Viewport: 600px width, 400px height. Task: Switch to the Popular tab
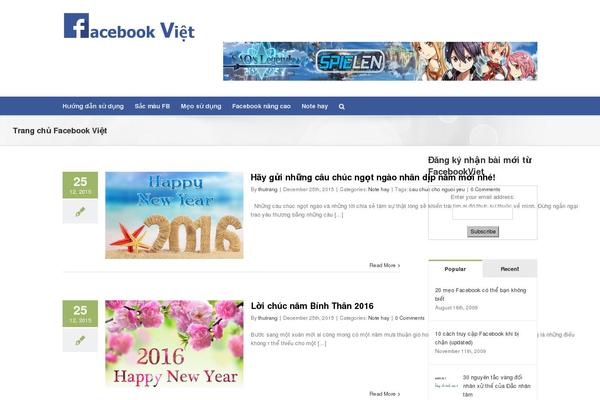pos(455,269)
